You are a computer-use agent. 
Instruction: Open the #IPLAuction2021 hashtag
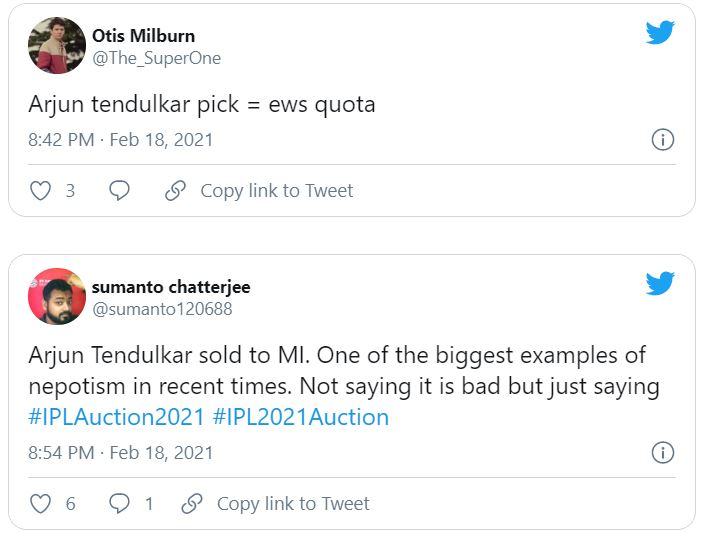pyautogui.click(x=116, y=416)
